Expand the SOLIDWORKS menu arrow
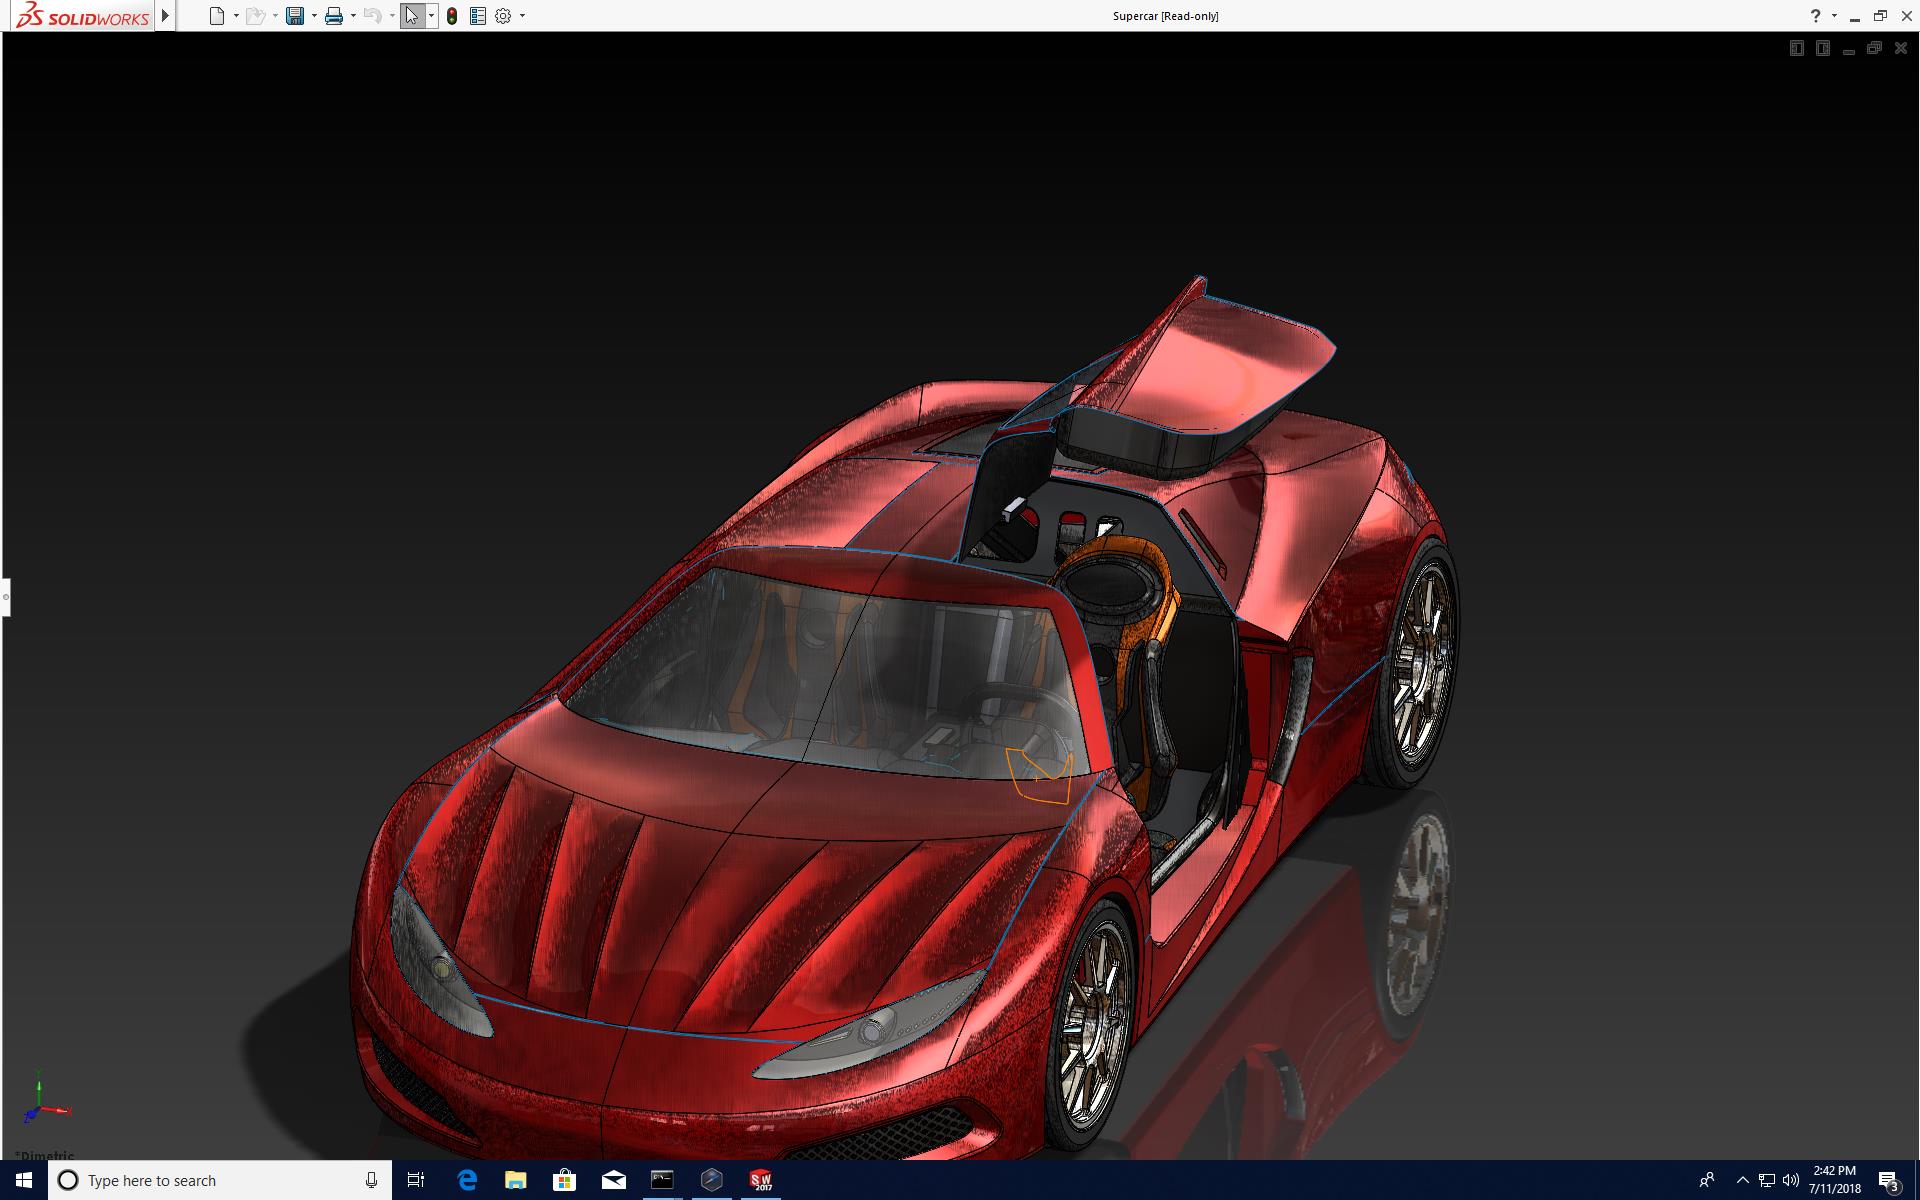The image size is (1920, 1200). pos(166,16)
